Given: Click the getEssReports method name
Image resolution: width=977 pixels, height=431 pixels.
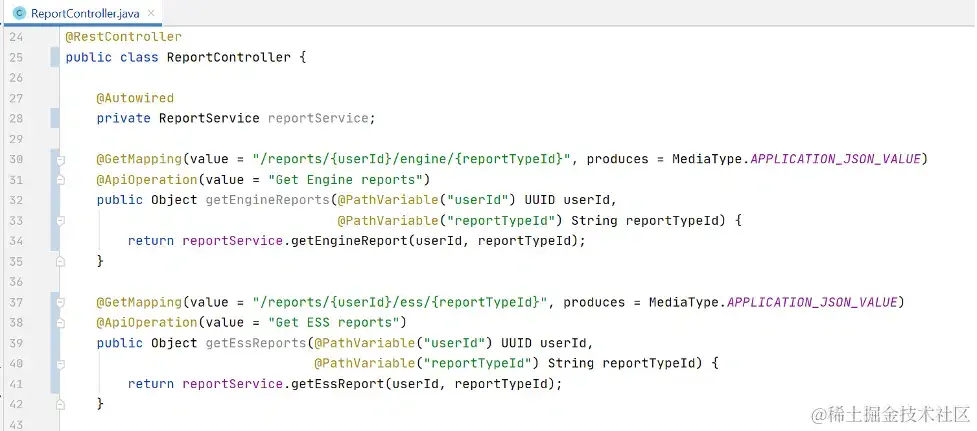Looking at the screenshot, I should click(255, 343).
